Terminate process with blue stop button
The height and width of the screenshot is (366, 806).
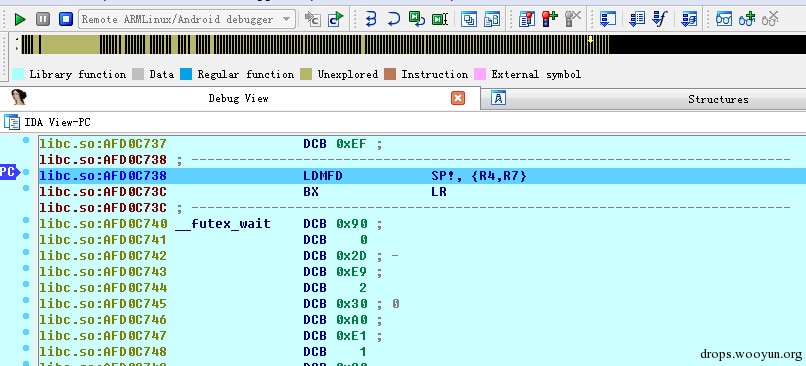[65, 20]
